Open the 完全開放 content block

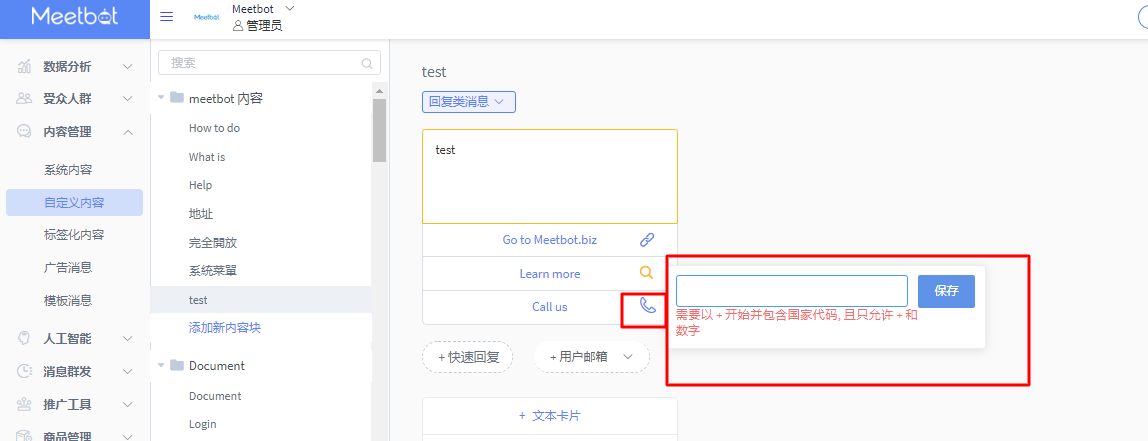213,242
